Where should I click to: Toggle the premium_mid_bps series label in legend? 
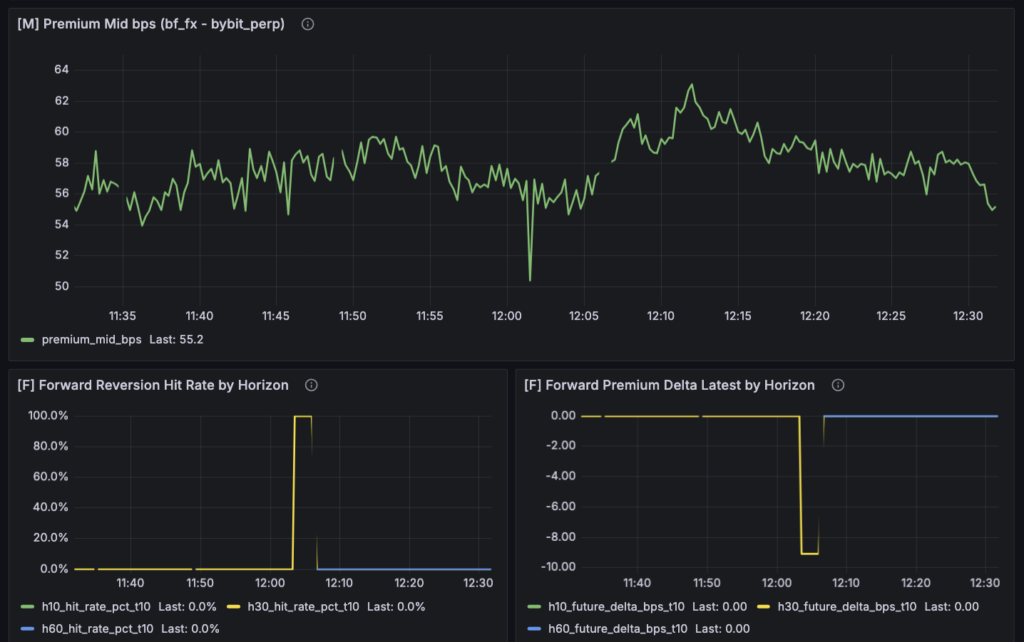(x=92, y=340)
